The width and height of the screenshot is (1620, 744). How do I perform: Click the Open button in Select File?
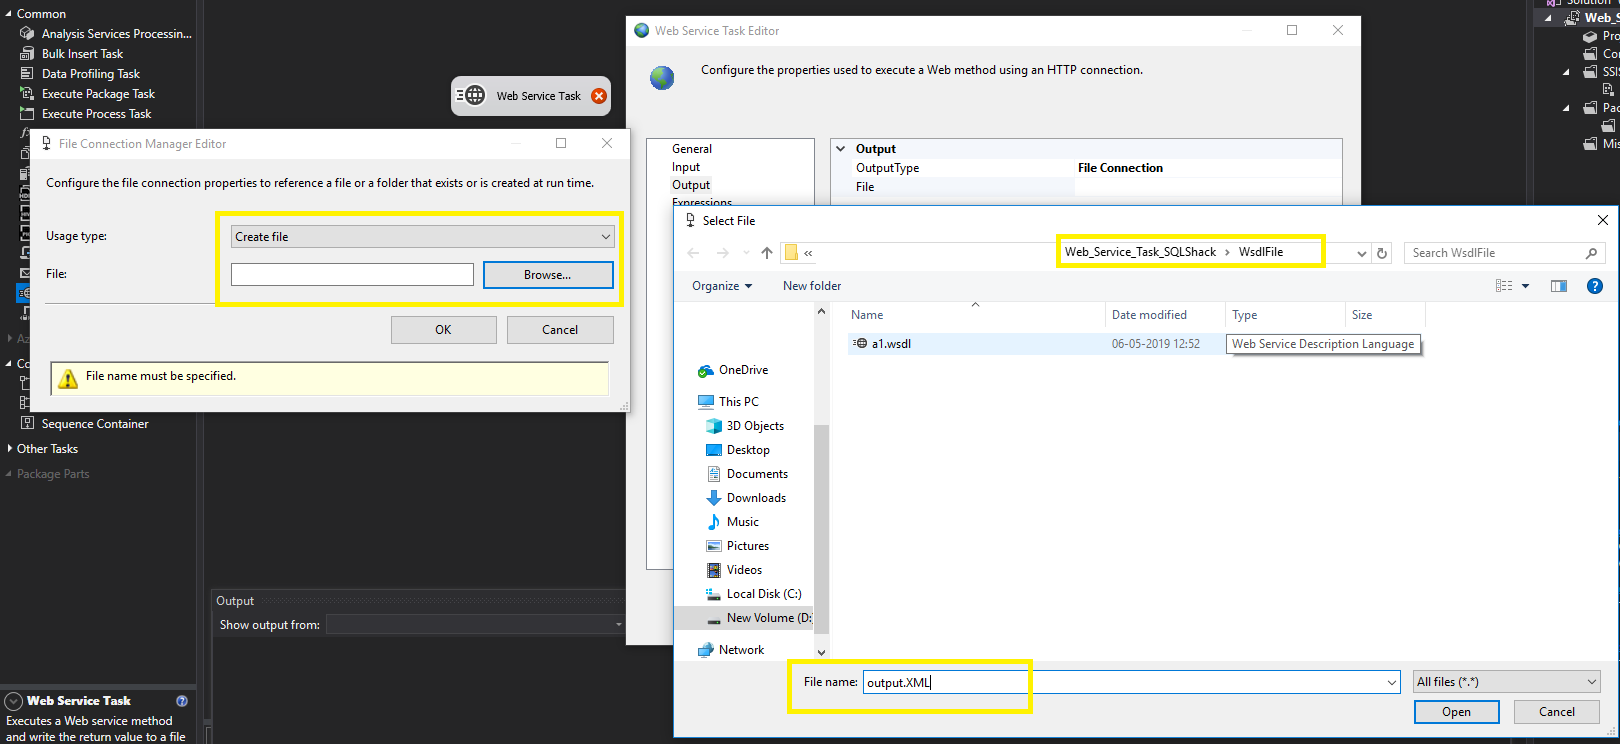(x=1456, y=712)
